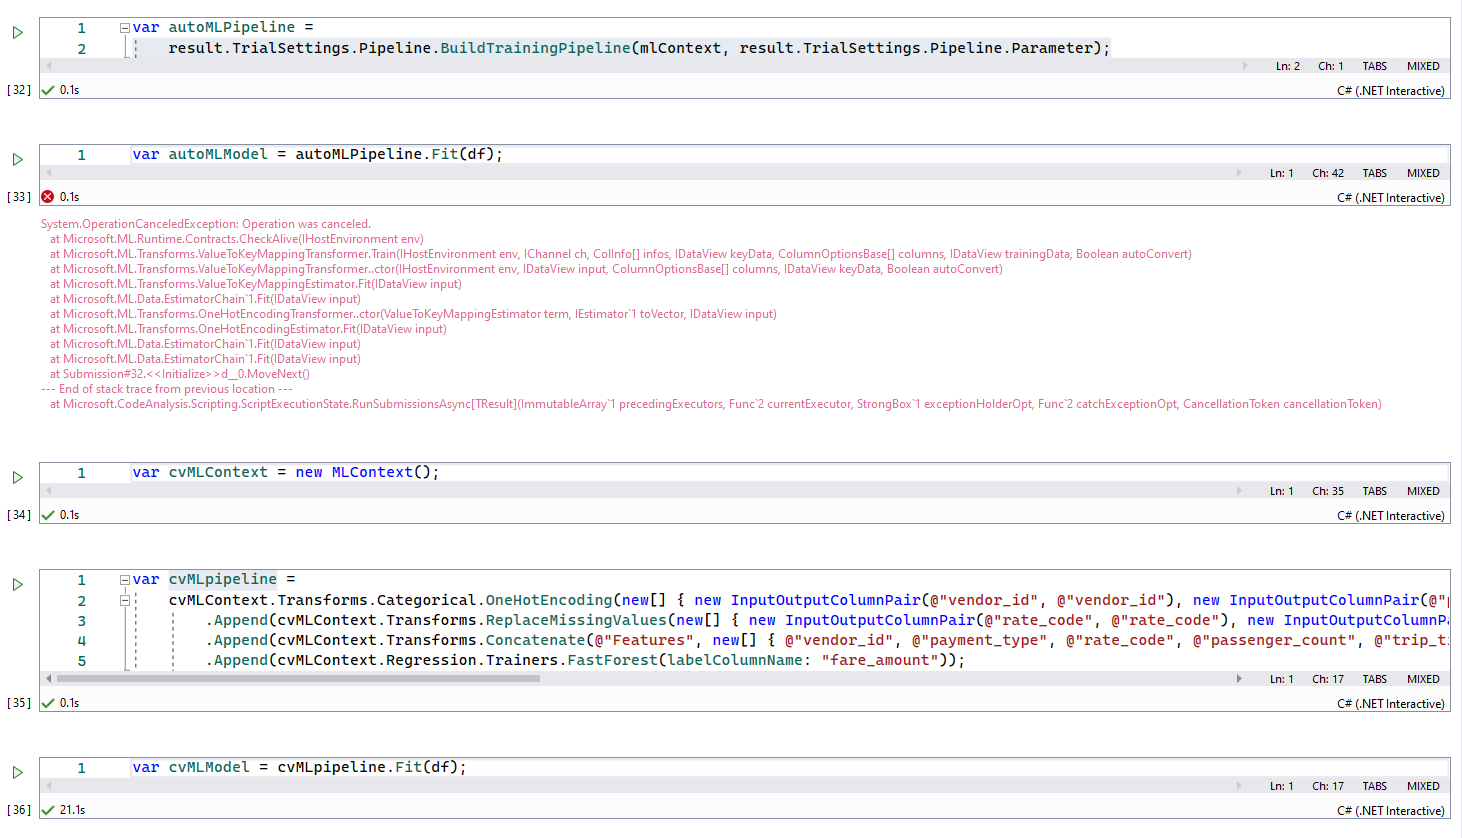Open language picker C# (.NET Interactive) for cell 35
This screenshot has width=1462, height=838.
1390,704
